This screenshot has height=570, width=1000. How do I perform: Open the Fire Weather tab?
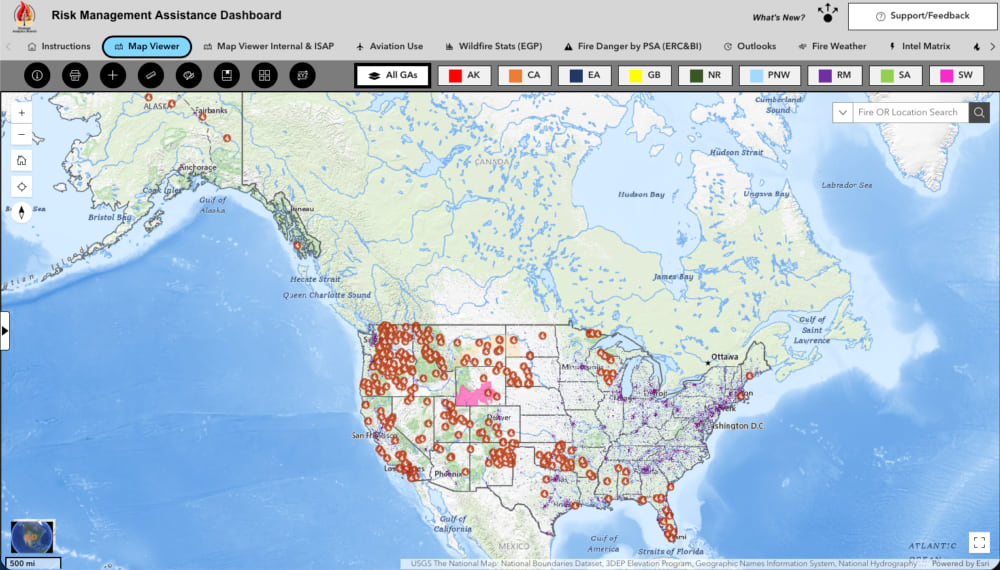832,47
